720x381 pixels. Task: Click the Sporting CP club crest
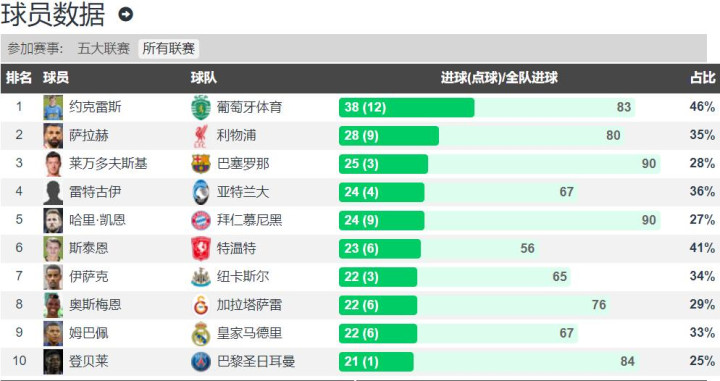click(x=201, y=107)
